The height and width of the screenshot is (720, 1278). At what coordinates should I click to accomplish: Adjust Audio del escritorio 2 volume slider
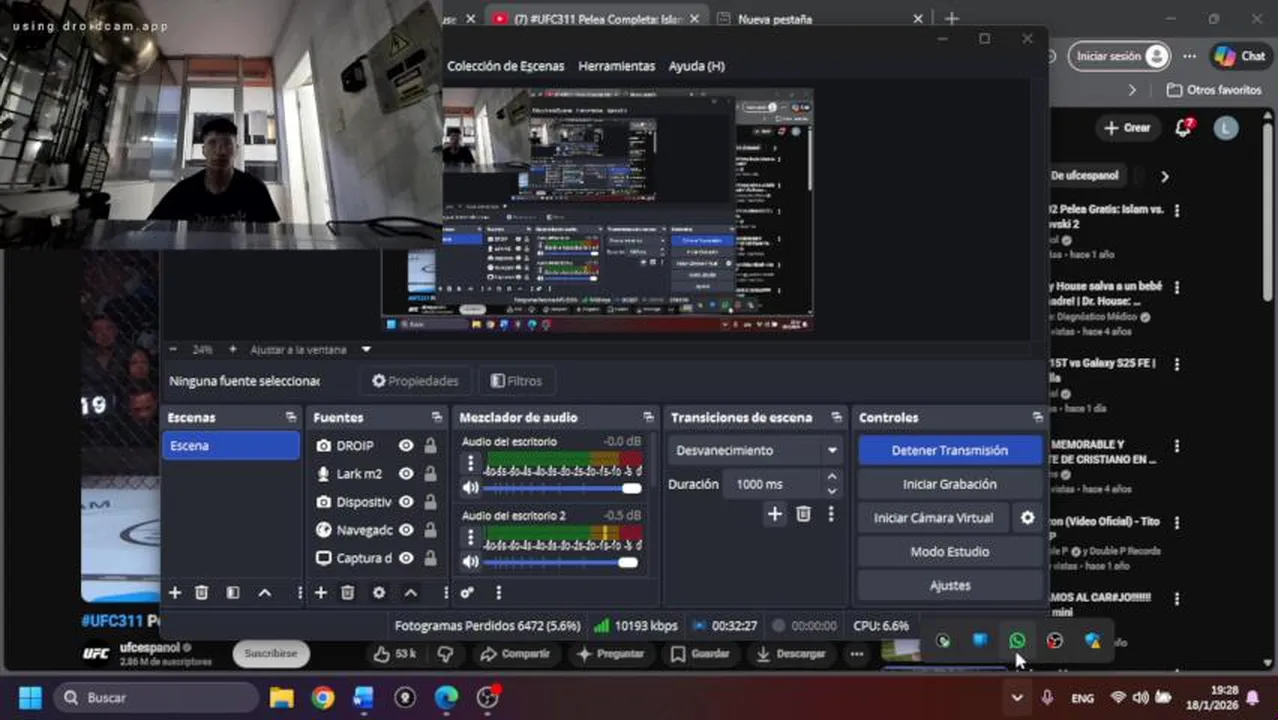tap(561, 563)
